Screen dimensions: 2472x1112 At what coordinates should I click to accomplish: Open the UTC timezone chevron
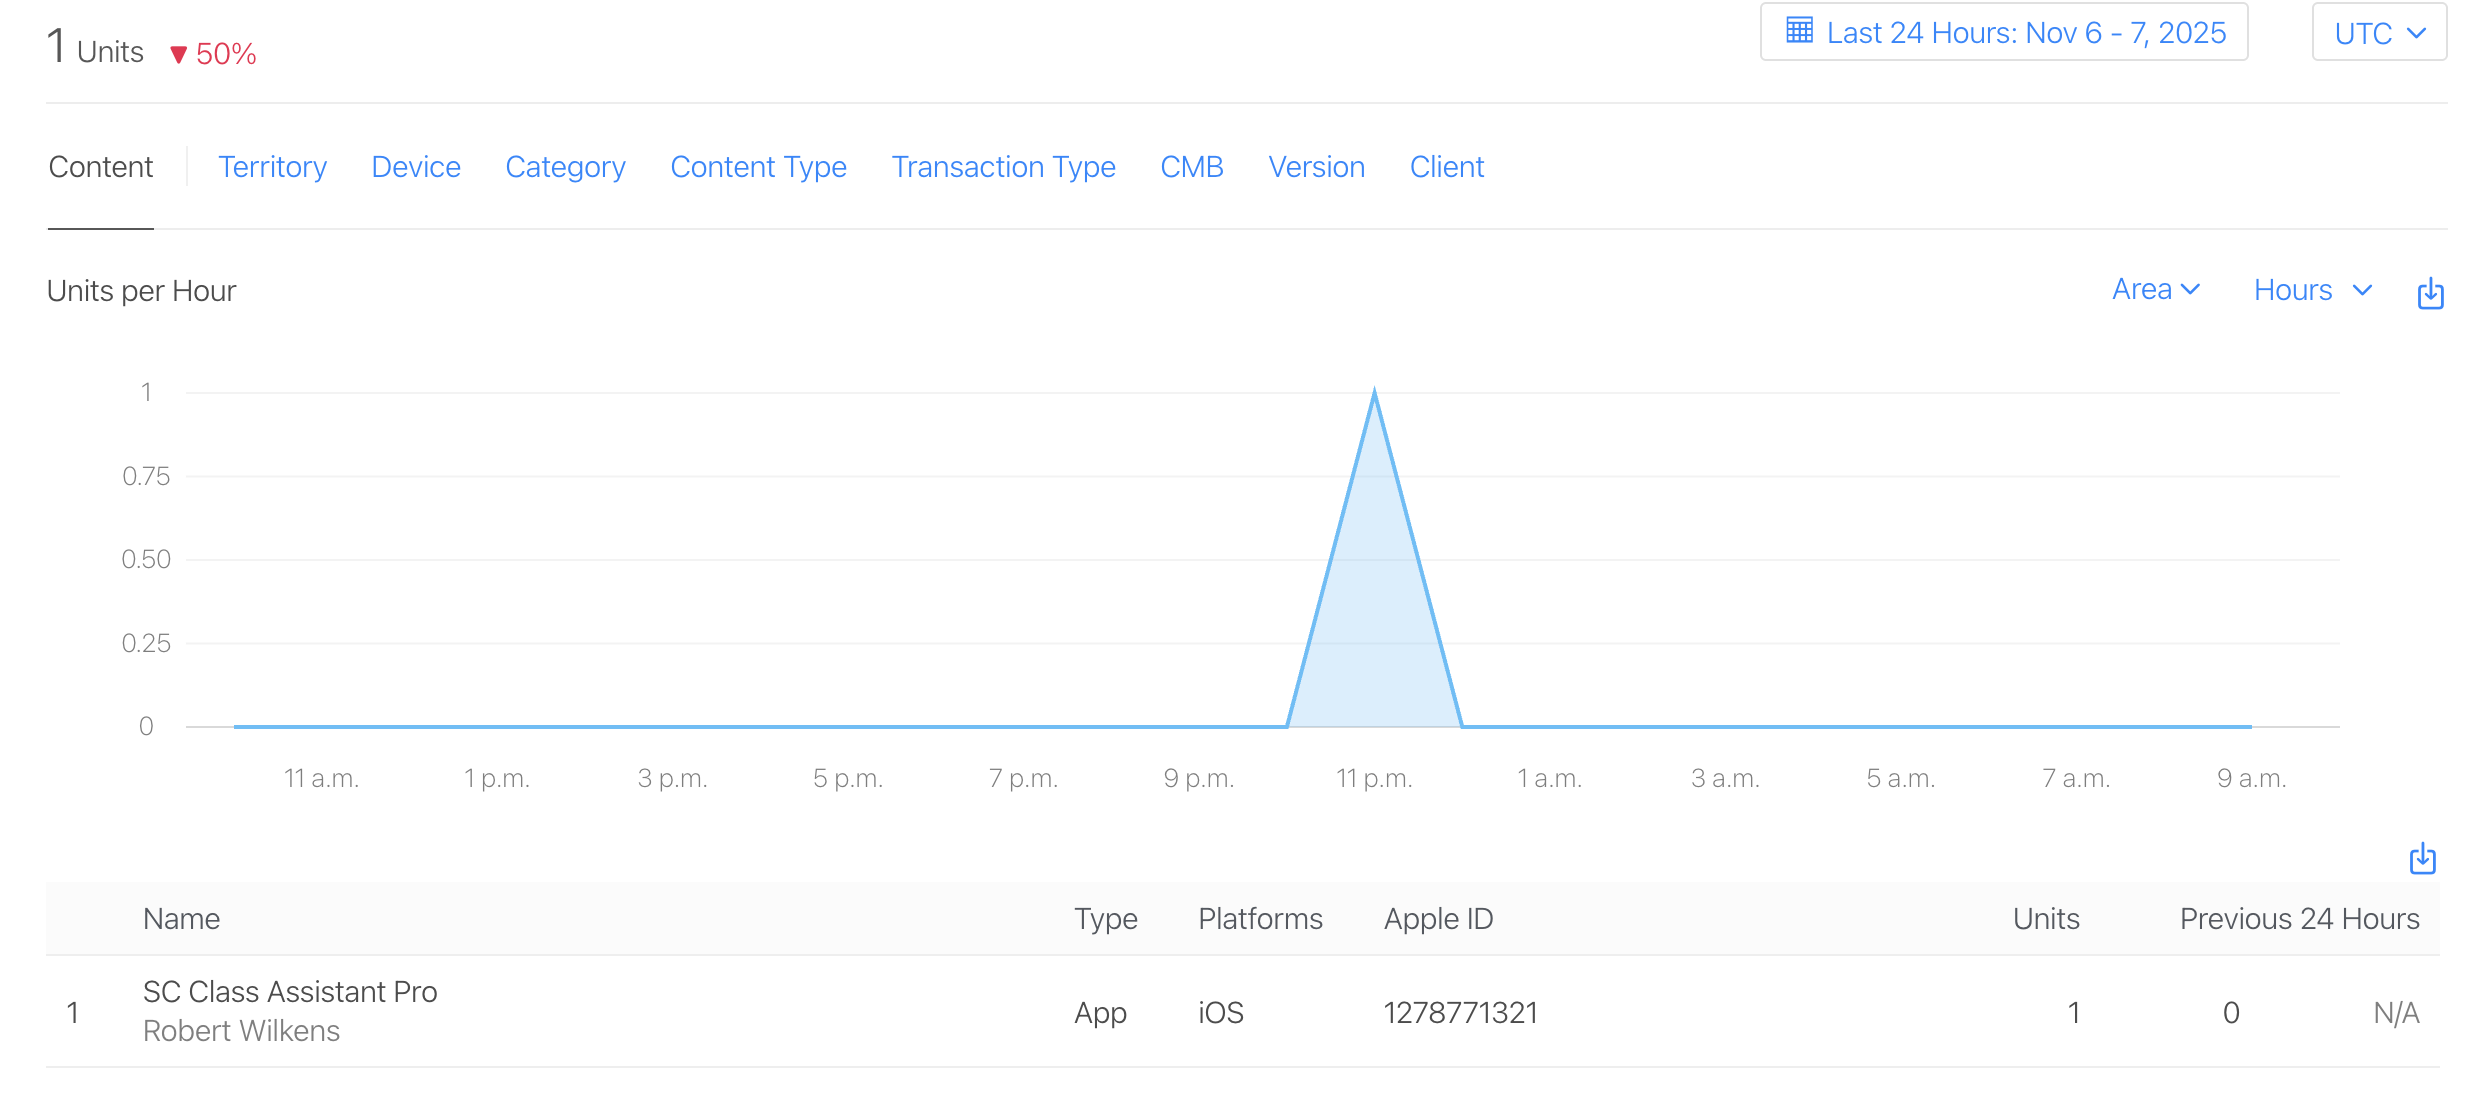point(2417,31)
